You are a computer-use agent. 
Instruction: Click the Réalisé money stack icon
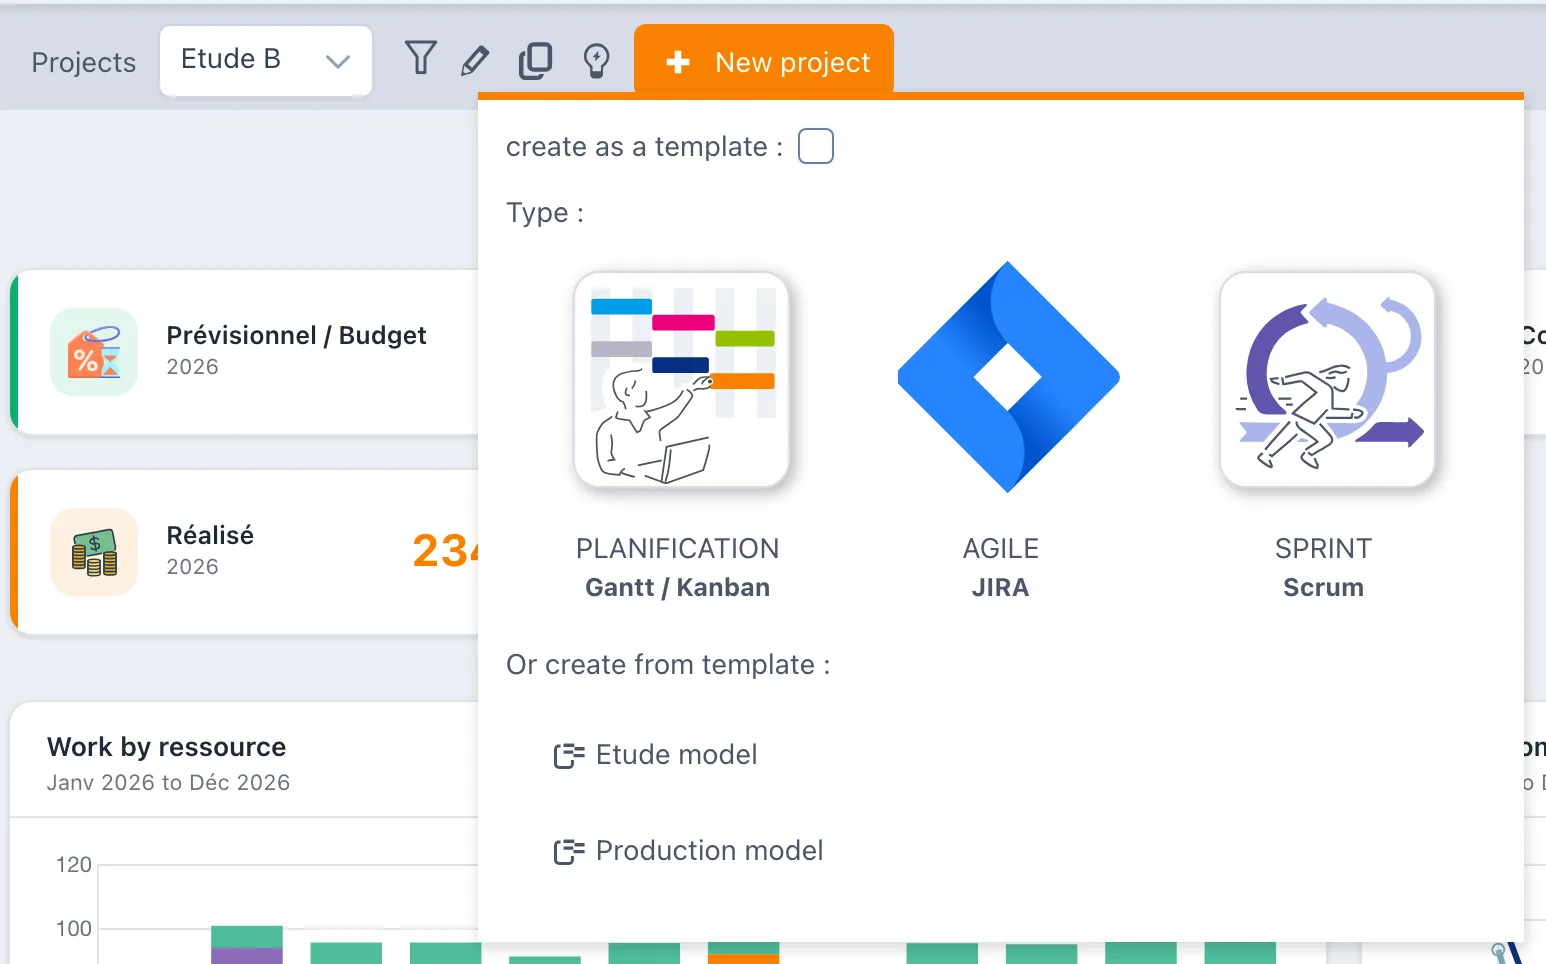pyautogui.click(x=94, y=552)
